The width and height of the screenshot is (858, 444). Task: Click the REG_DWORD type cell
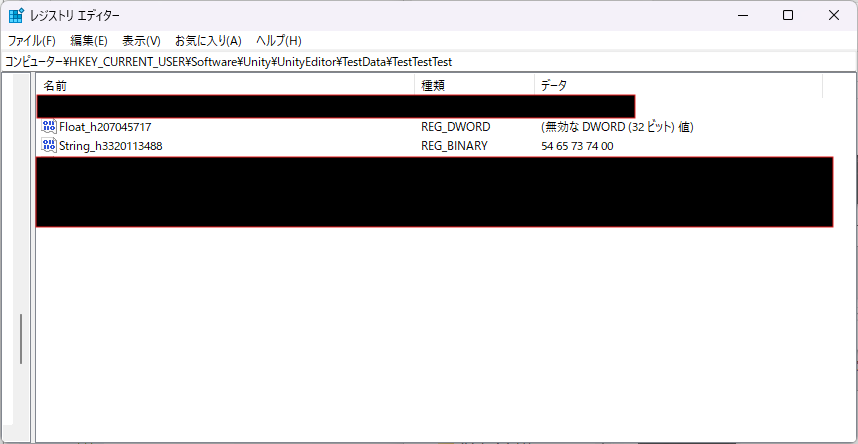pyautogui.click(x=455, y=127)
